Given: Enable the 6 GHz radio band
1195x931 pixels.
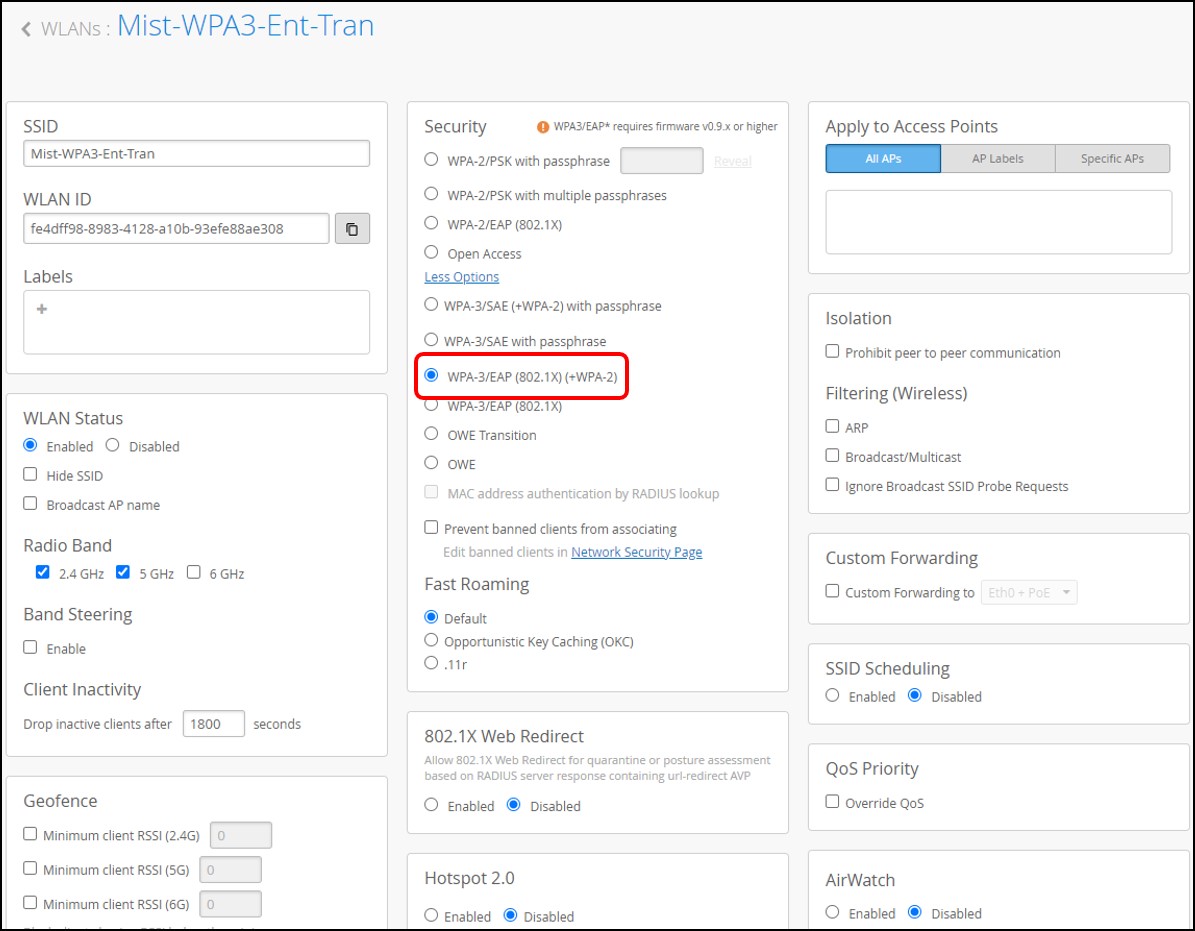Looking at the screenshot, I should [194, 572].
